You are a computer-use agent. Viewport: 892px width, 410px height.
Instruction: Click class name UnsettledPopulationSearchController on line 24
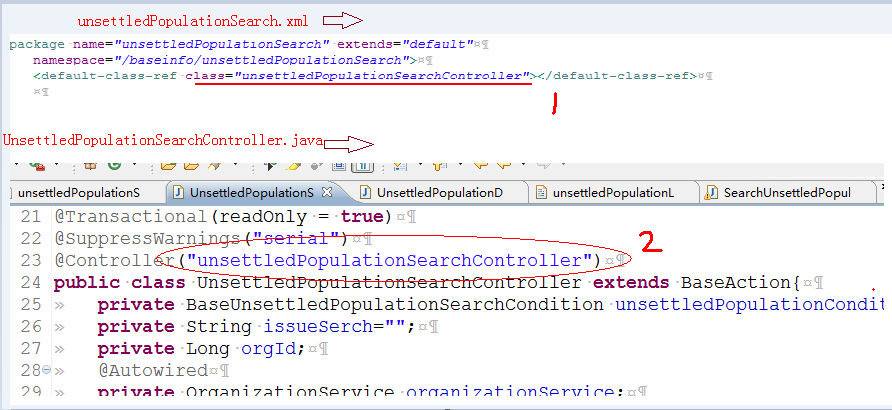[x=390, y=282]
